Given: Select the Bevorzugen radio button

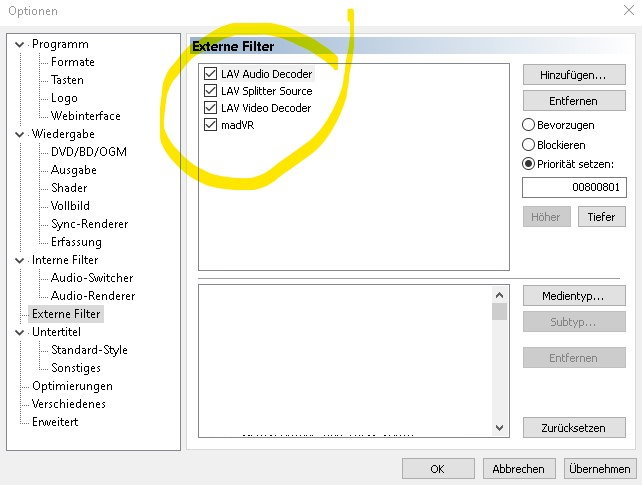Looking at the screenshot, I should [528, 125].
